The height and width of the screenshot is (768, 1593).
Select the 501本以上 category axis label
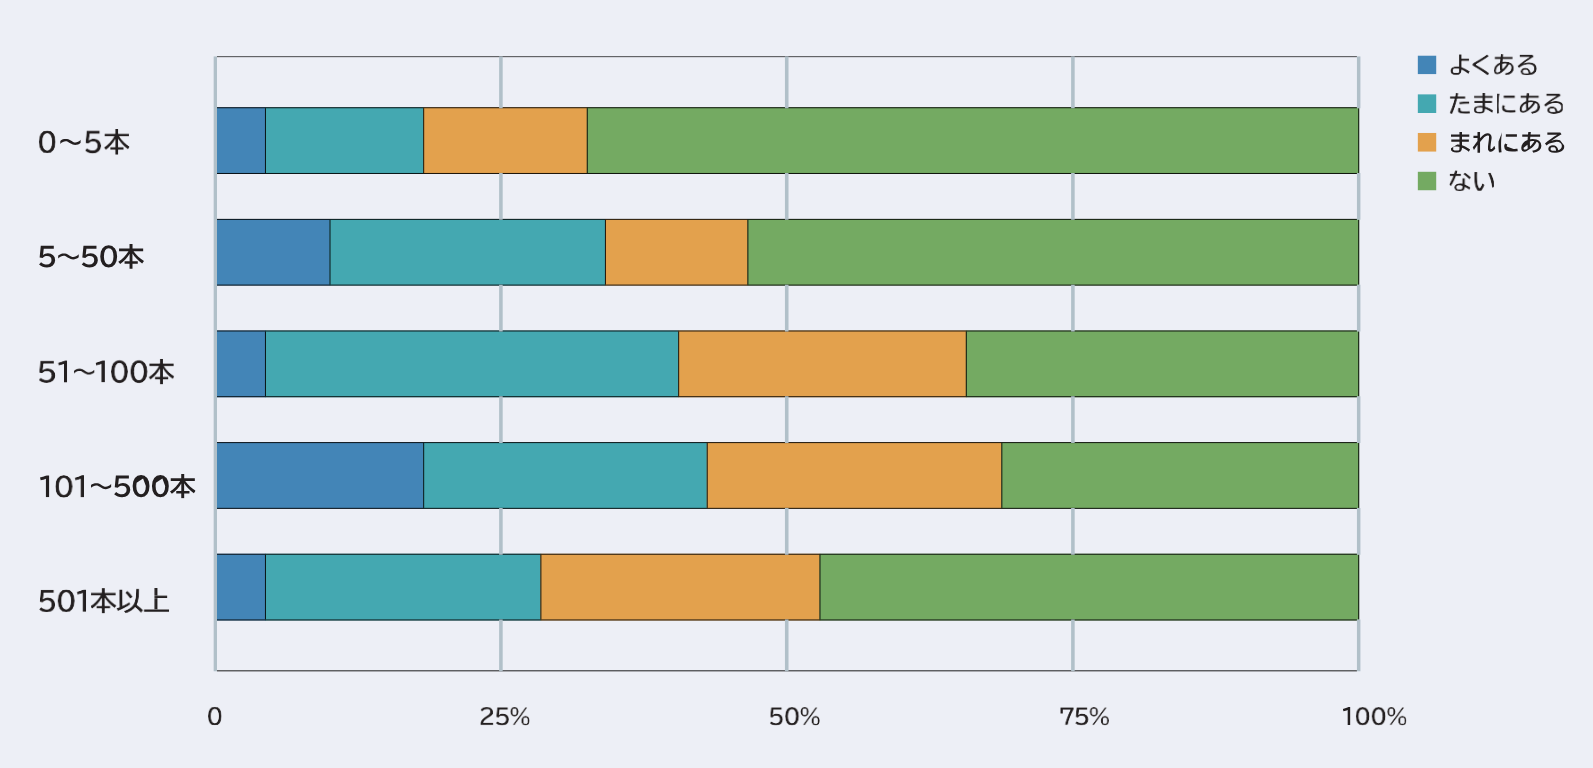pyautogui.click(x=104, y=601)
